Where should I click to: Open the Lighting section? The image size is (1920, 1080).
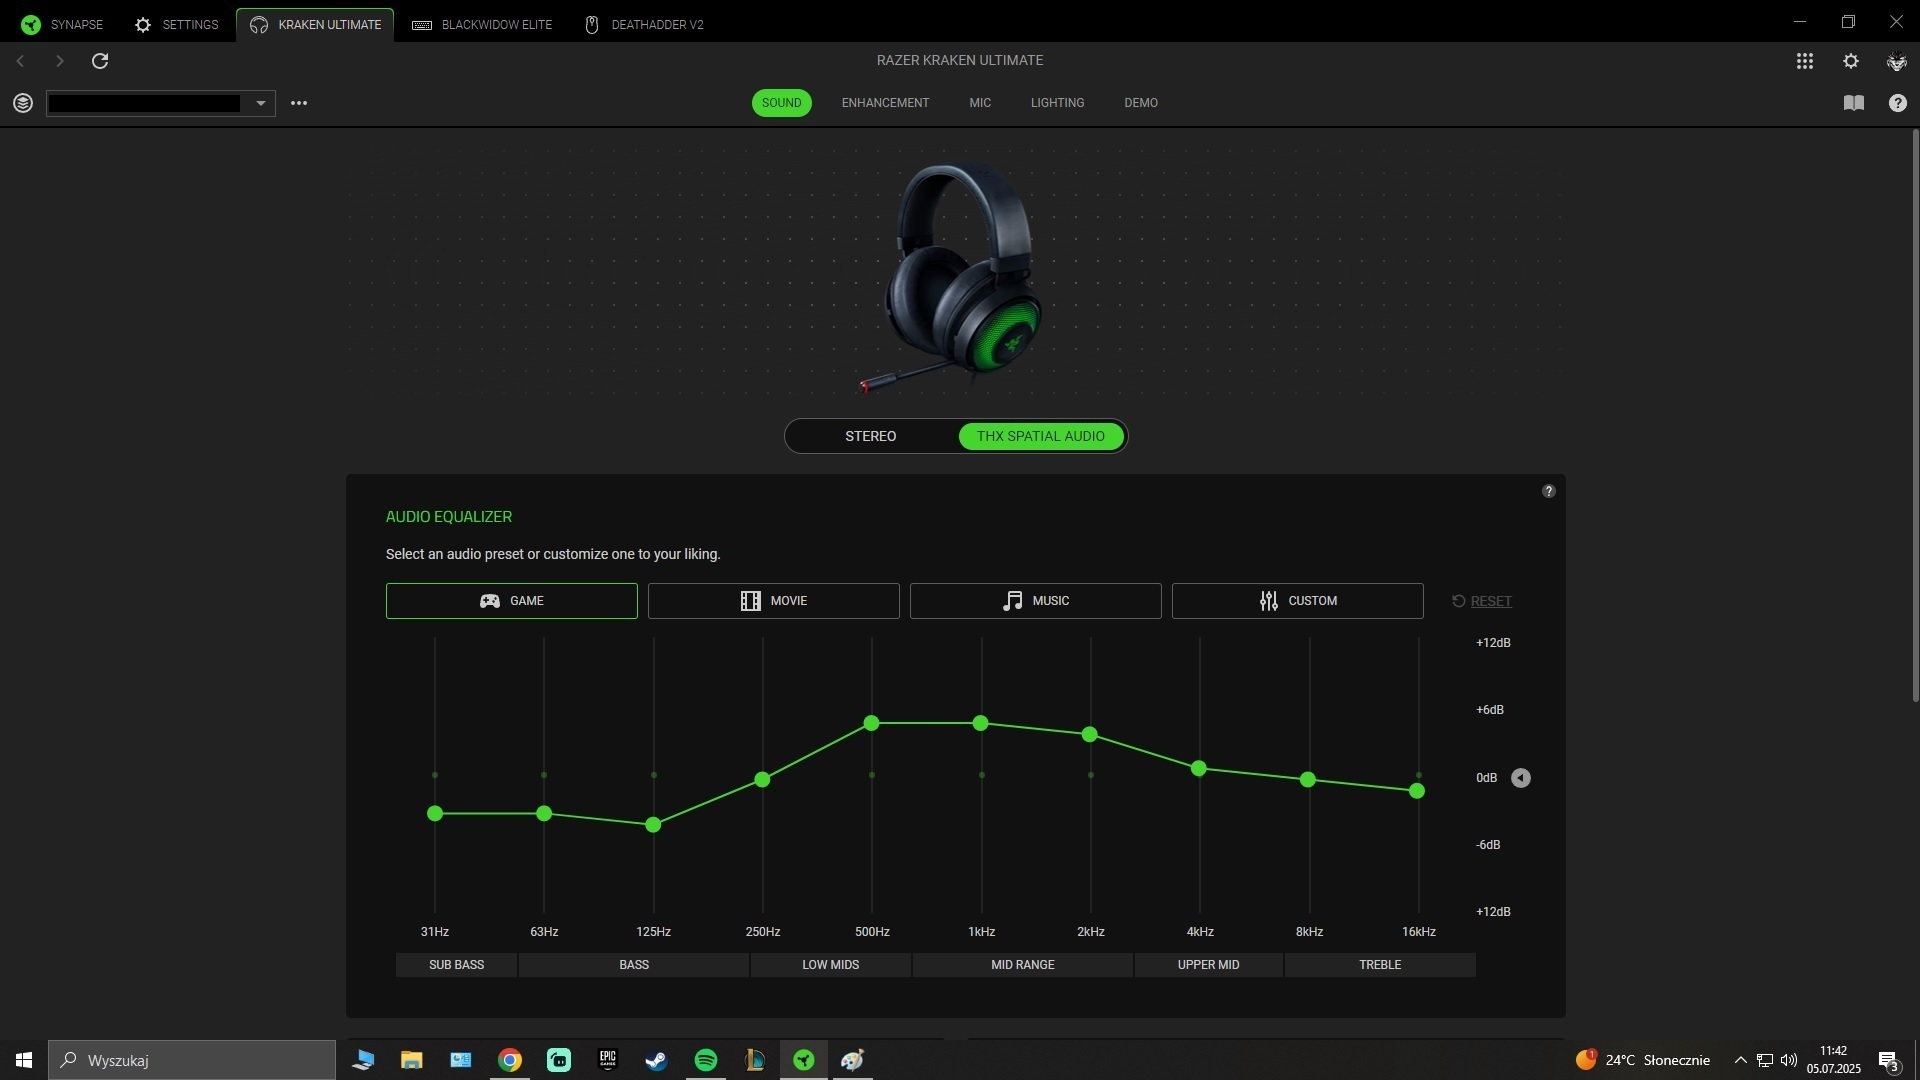pyautogui.click(x=1057, y=103)
